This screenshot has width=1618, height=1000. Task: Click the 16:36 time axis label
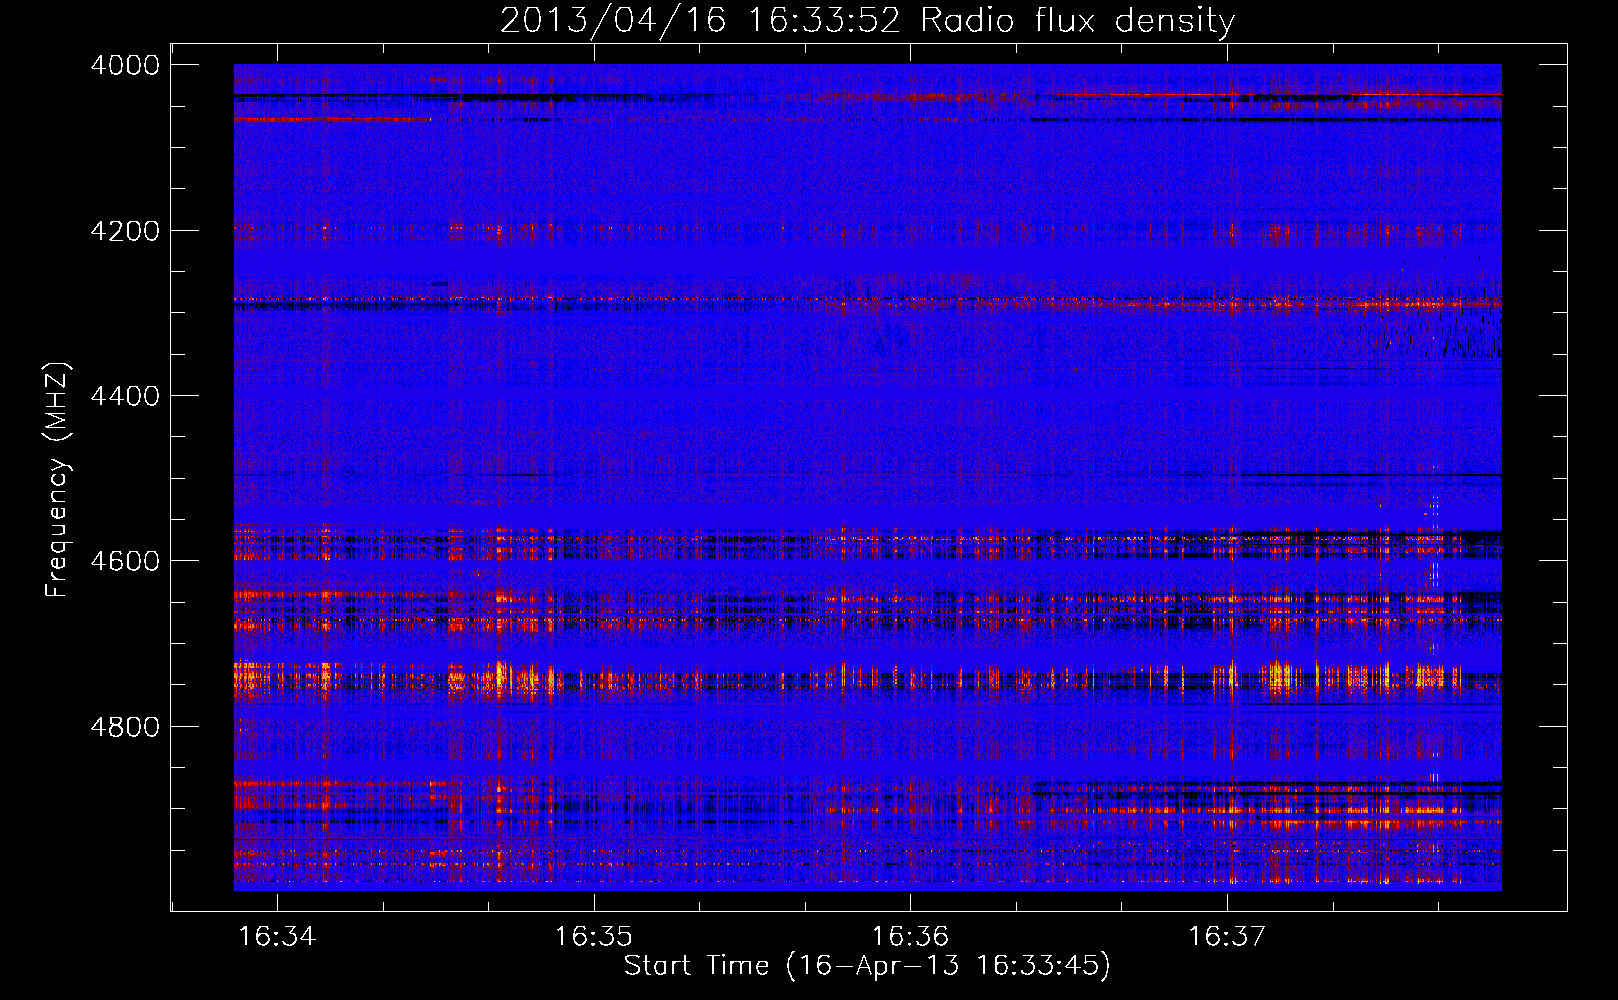pyautogui.click(x=910, y=937)
